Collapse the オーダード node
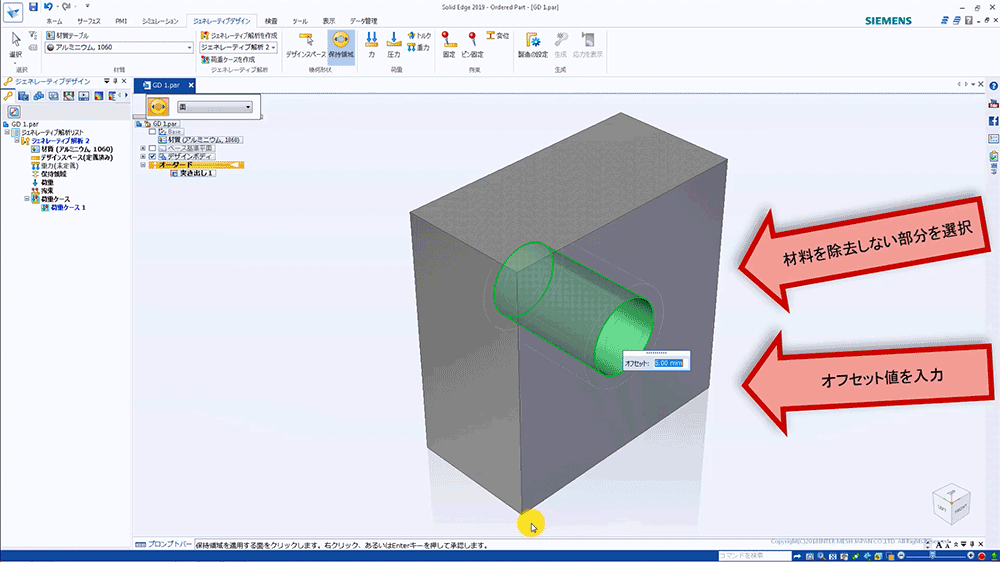The width and height of the screenshot is (1000, 562). pos(143,165)
